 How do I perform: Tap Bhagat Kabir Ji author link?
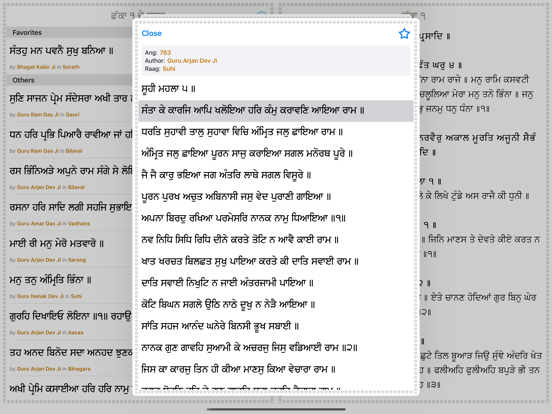tap(36, 67)
